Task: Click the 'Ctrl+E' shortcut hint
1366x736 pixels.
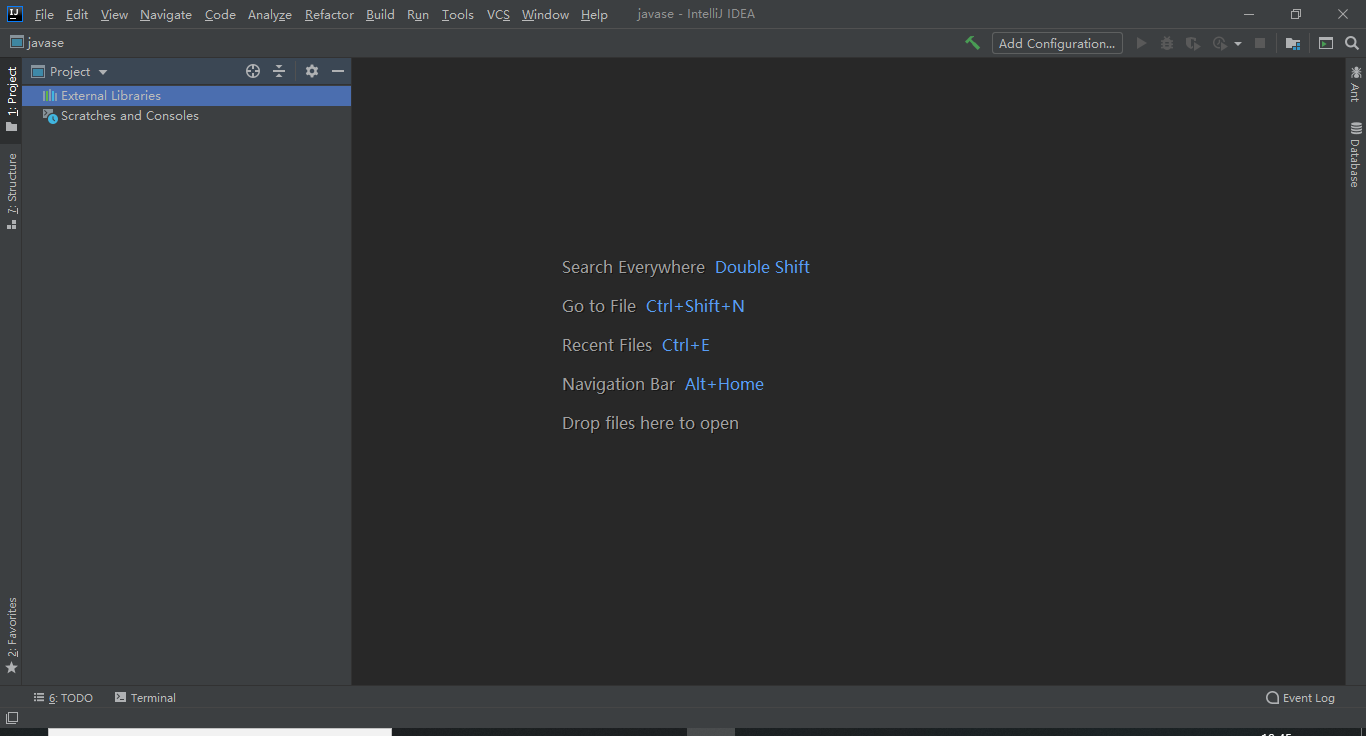Action: (x=686, y=345)
